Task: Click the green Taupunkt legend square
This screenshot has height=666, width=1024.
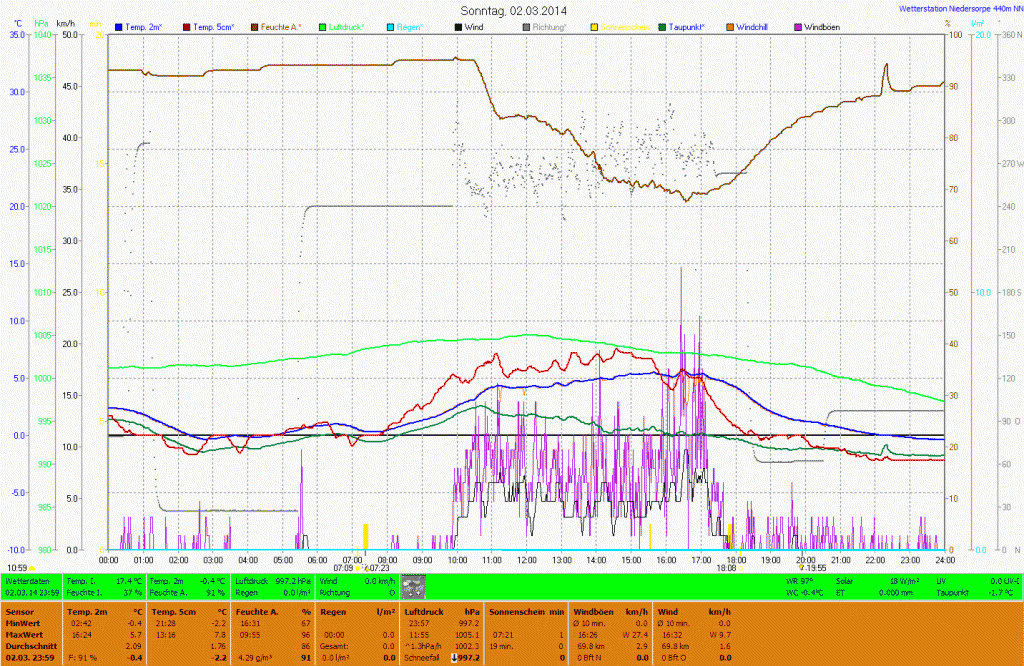Action: pyautogui.click(x=662, y=25)
